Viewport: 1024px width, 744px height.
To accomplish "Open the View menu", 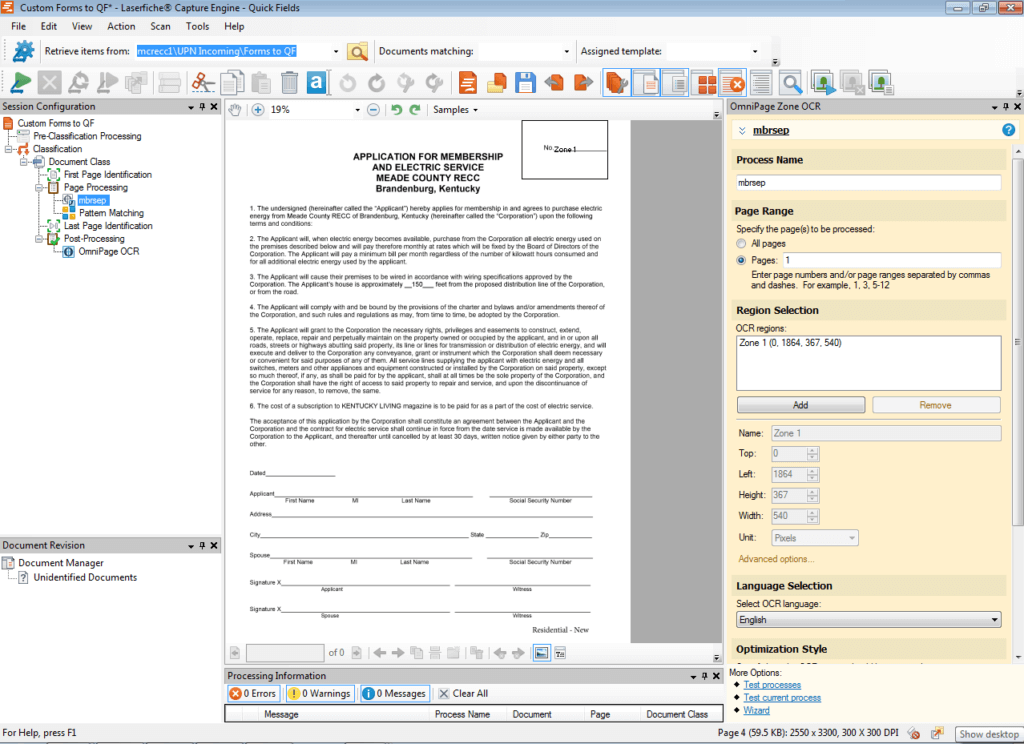I will (82, 26).
